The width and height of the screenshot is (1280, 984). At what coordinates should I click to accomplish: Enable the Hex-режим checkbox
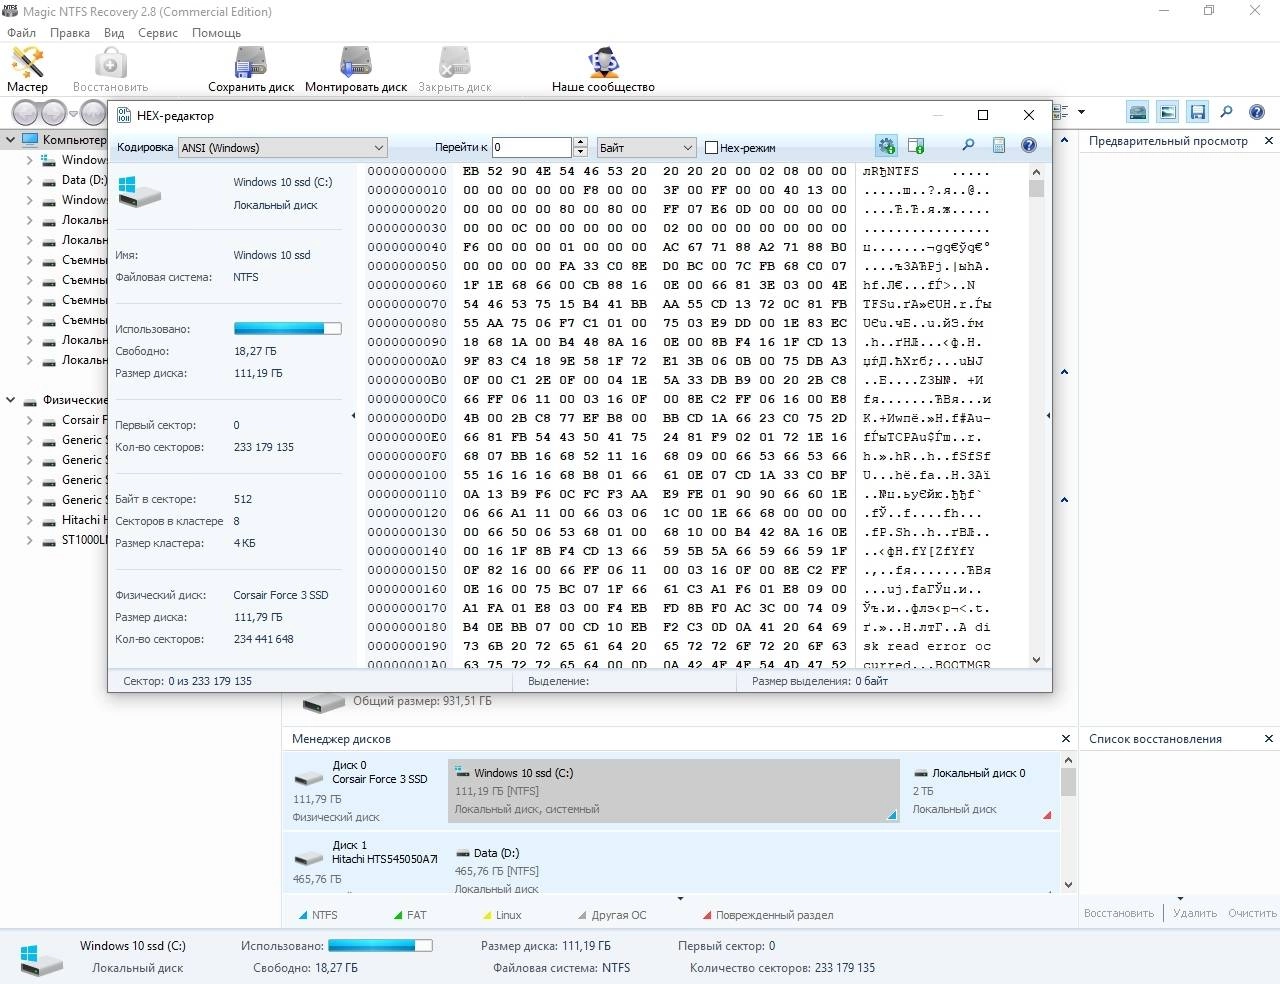pyautogui.click(x=711, y=147)
